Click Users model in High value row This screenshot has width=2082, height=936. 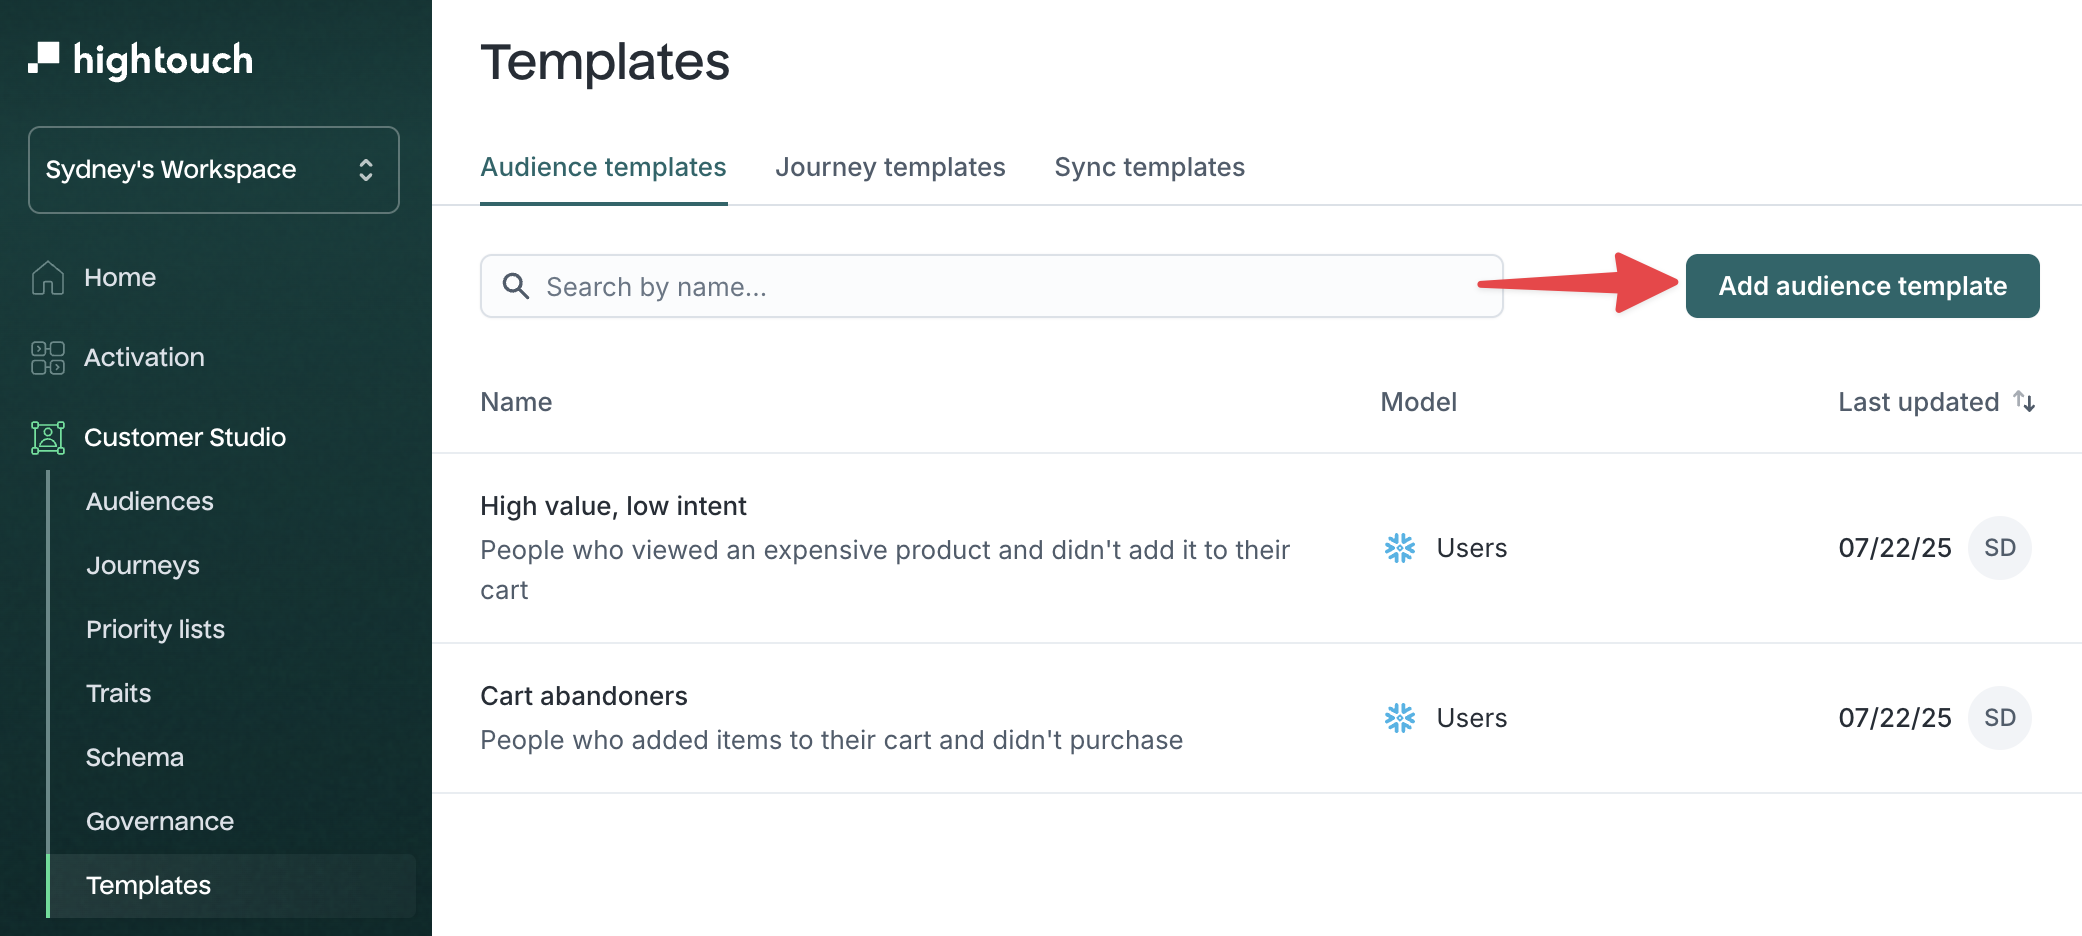tap(1471, 548)
